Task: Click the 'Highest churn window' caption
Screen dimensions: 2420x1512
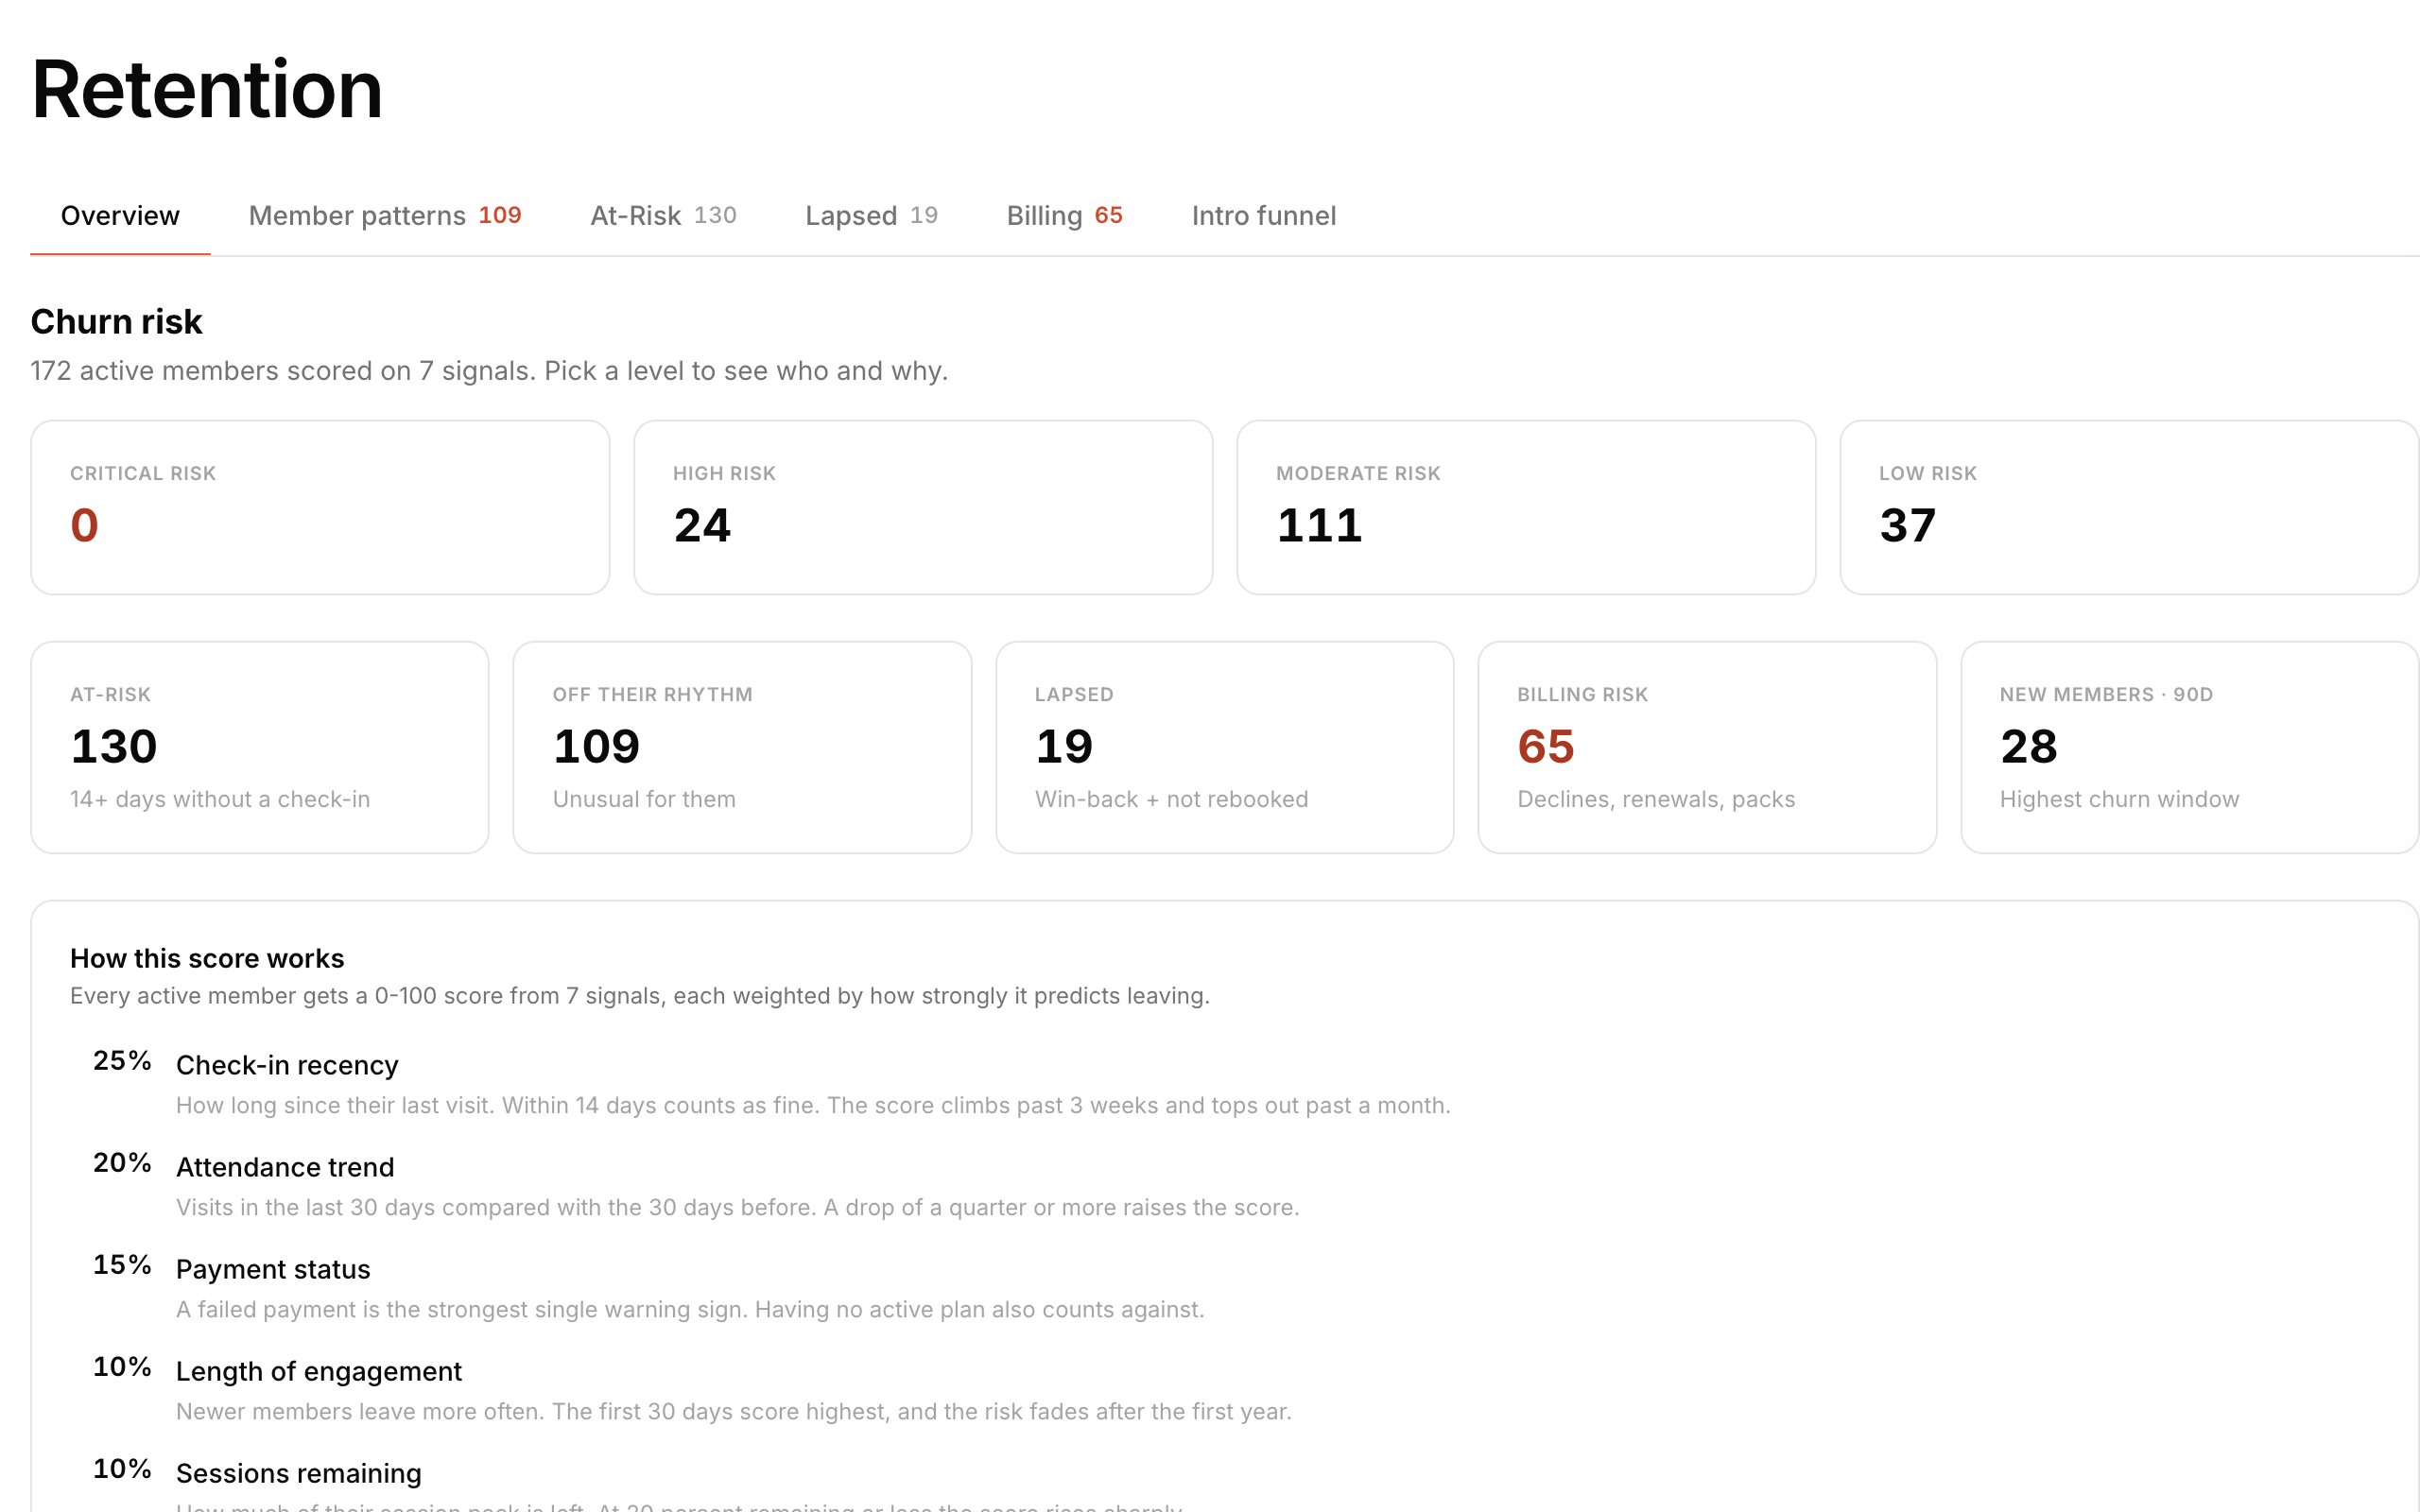Action: pyautogui.click(x=2119, y=799)
